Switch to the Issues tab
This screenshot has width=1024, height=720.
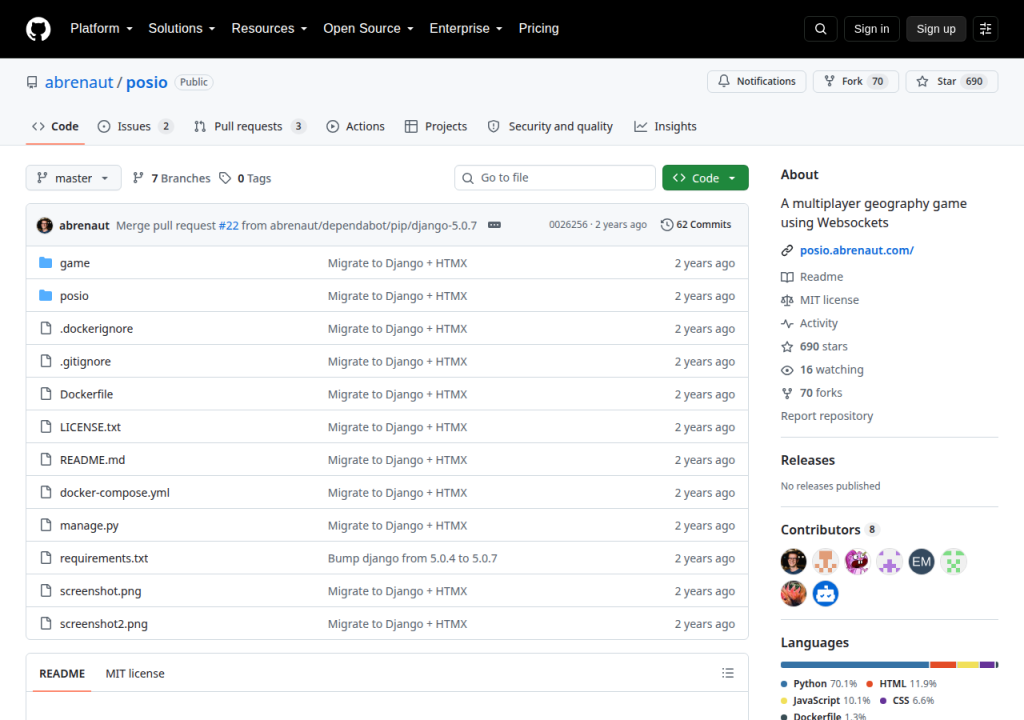pos(135,126)
